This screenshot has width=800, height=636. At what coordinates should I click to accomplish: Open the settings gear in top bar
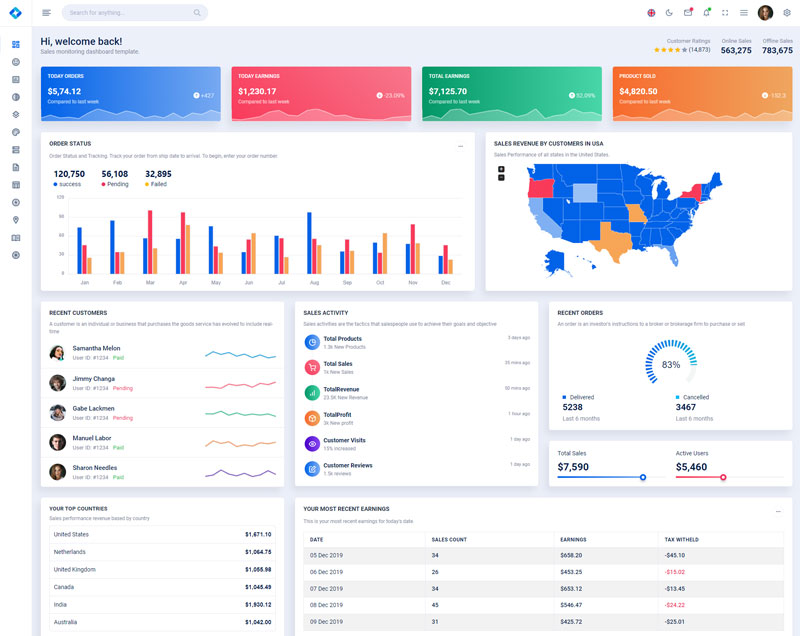pyautogui.click(x=786, y=13)
